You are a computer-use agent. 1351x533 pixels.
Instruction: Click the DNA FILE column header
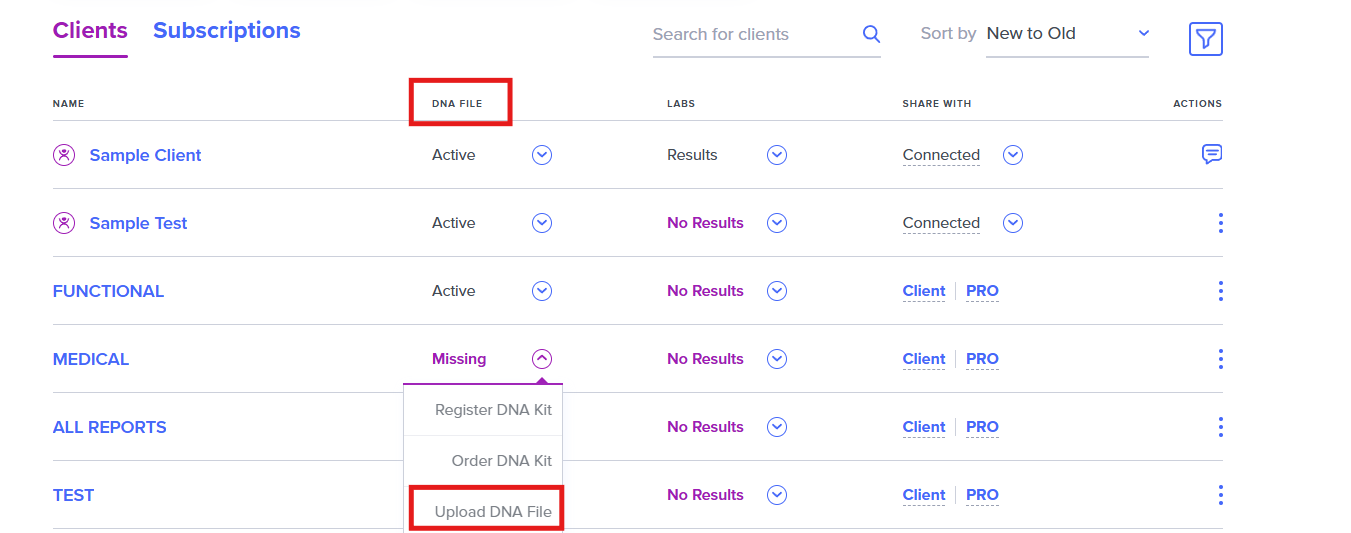click(457, 103)
